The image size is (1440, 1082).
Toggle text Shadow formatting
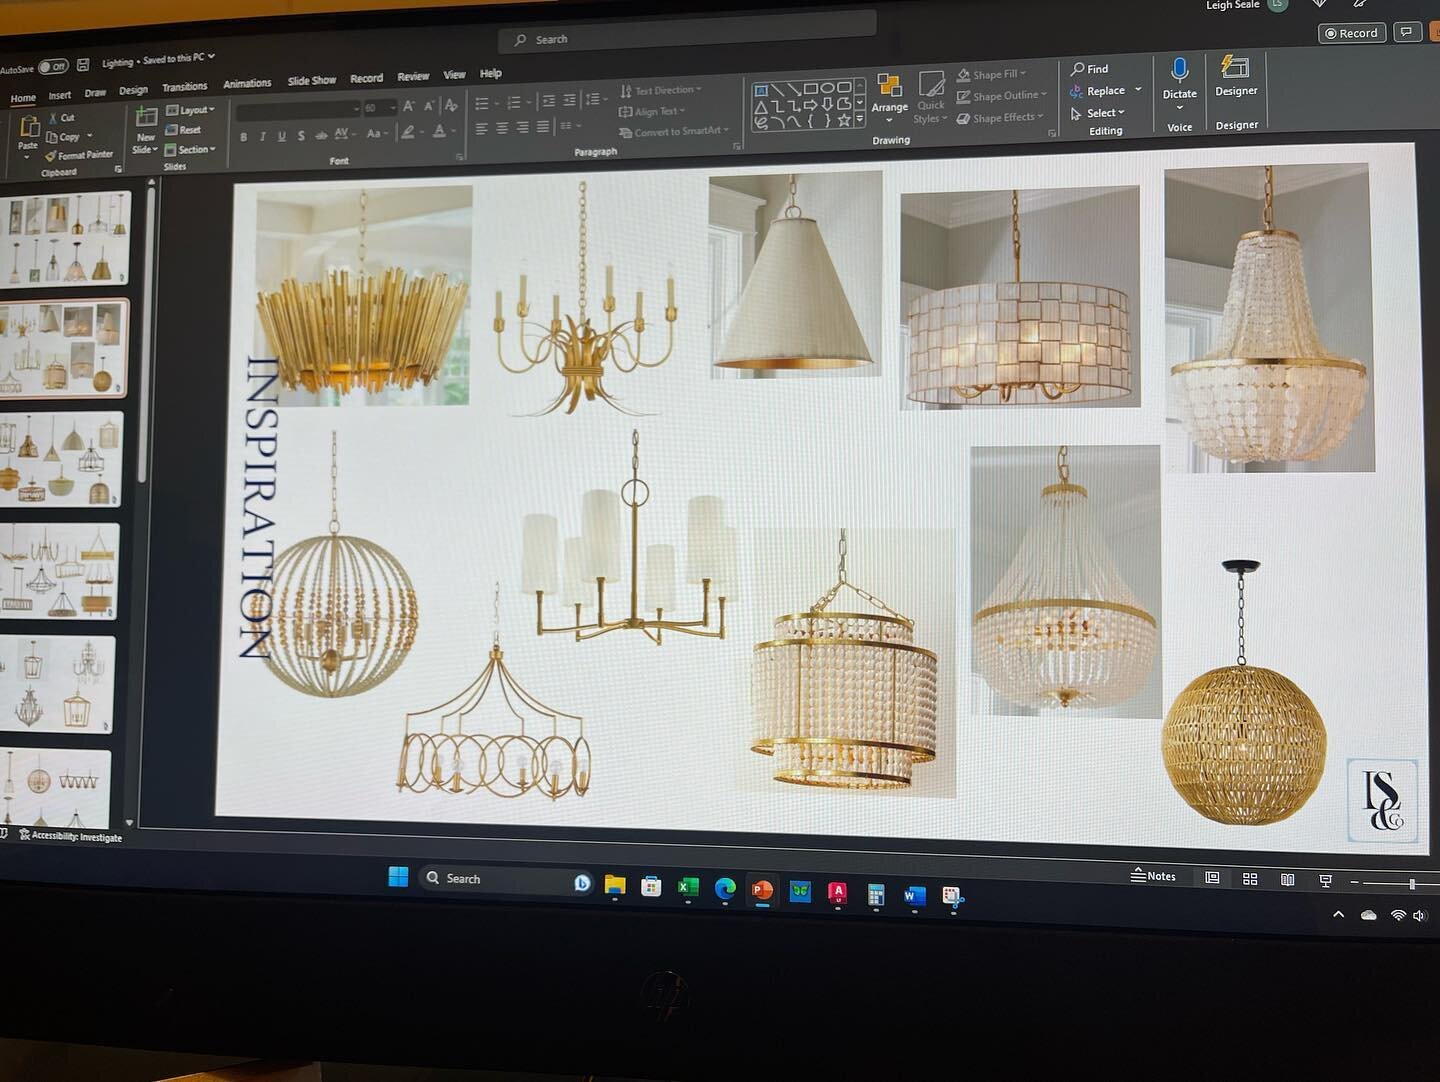coord(301,136)
